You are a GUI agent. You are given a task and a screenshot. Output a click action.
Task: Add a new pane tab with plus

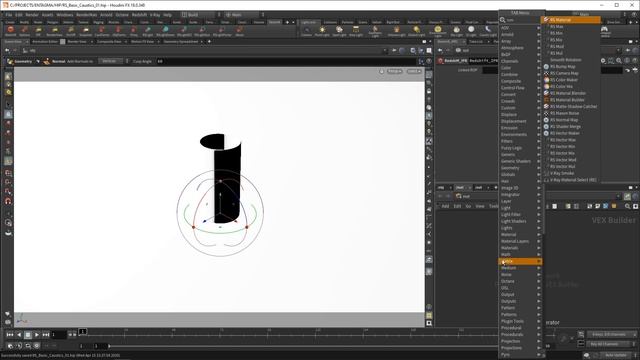[x=209, y=42]
